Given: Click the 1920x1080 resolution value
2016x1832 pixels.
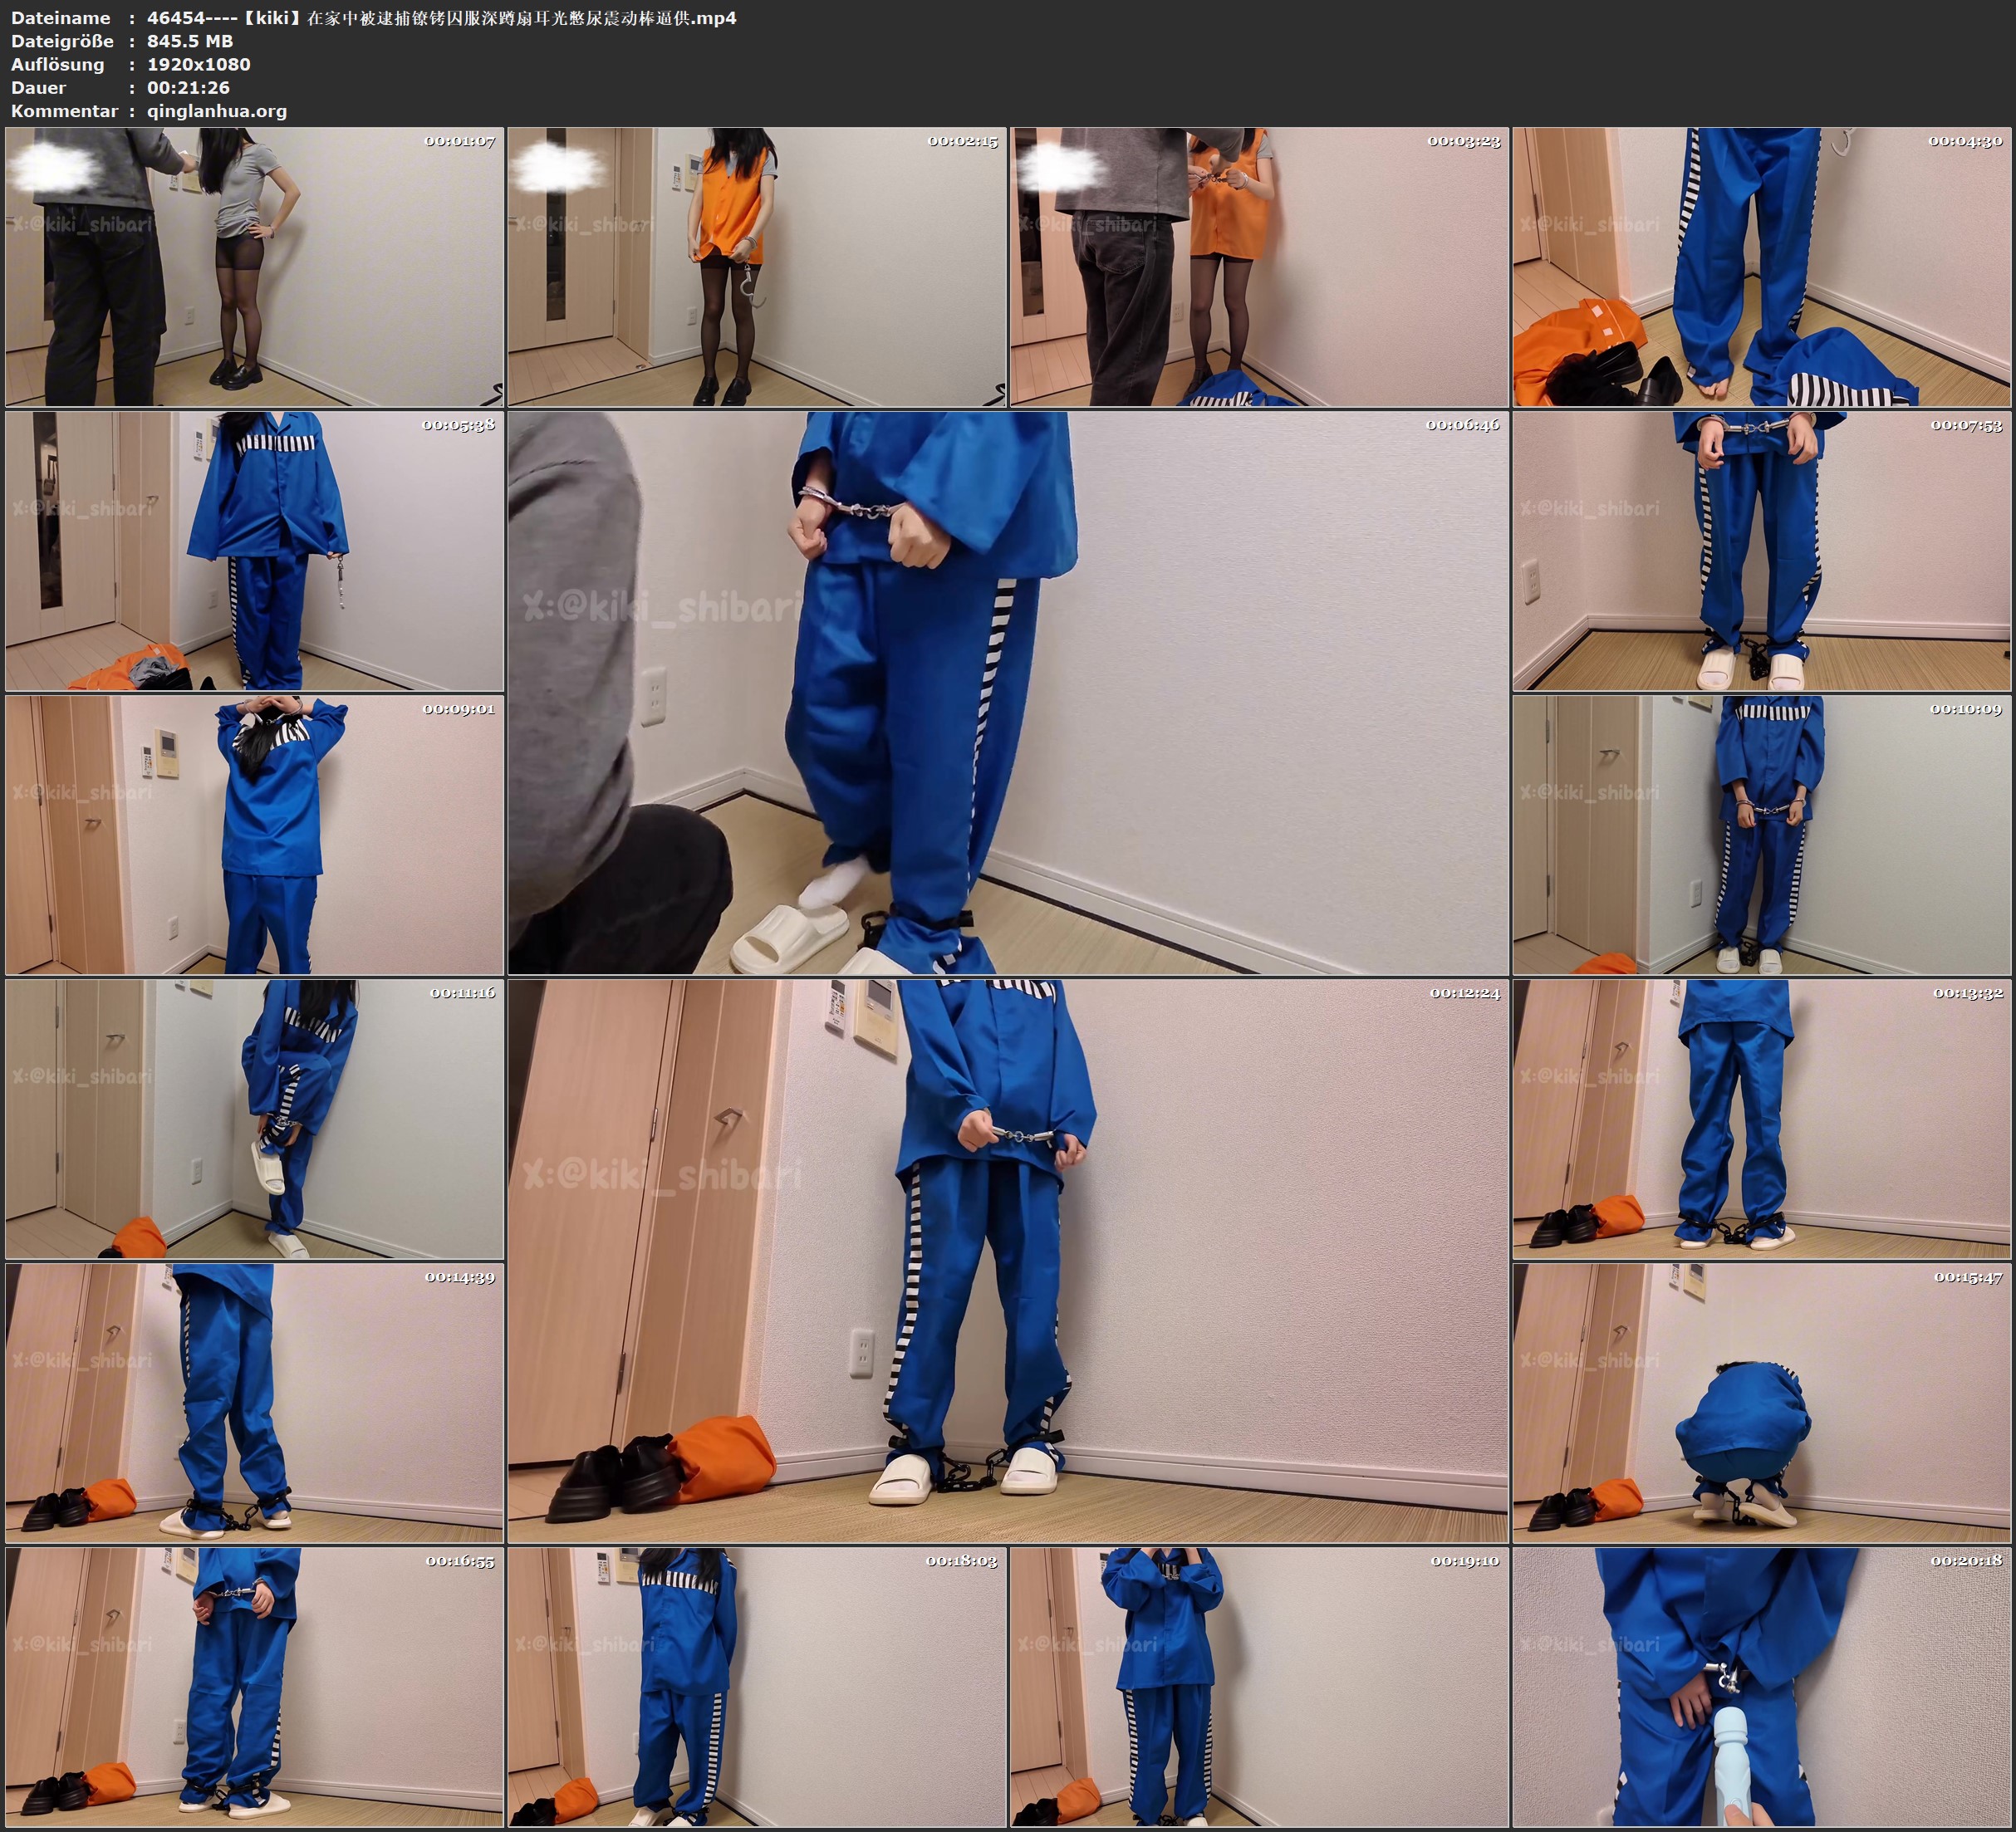Looking at the screenshot, I should (x=199, y=64).
